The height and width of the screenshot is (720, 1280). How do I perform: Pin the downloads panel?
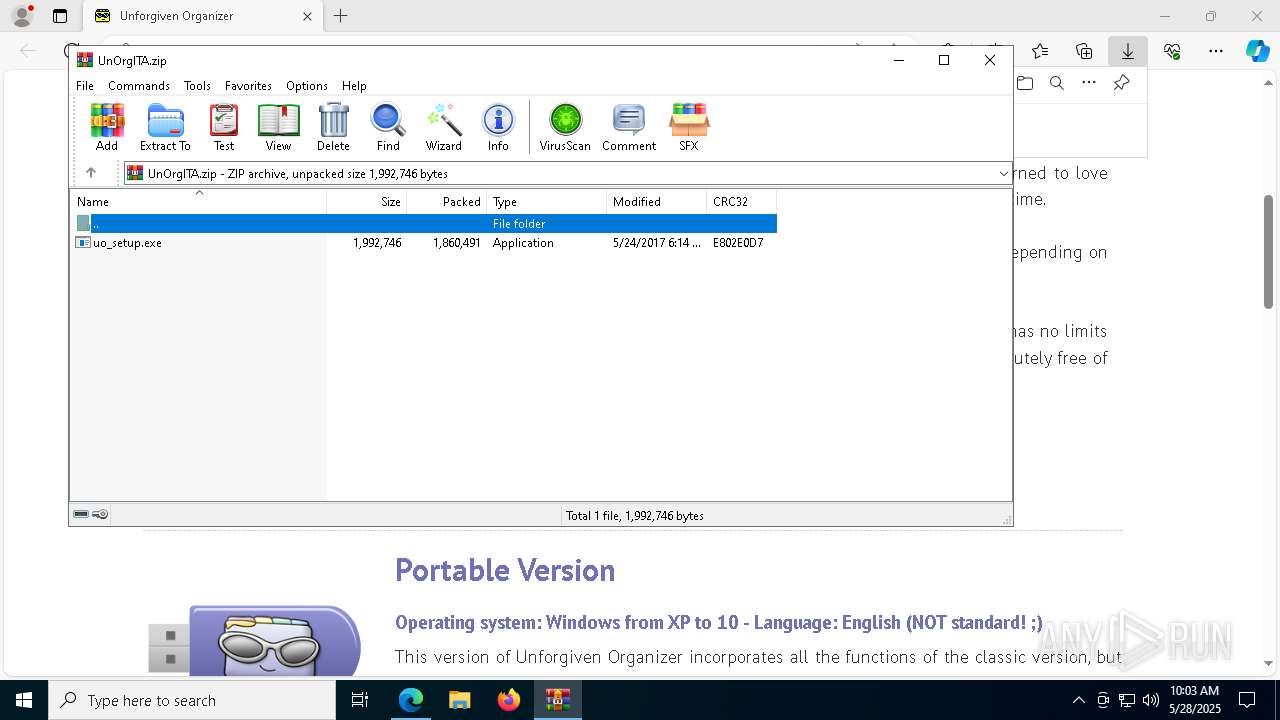[x=1122, y=83]
